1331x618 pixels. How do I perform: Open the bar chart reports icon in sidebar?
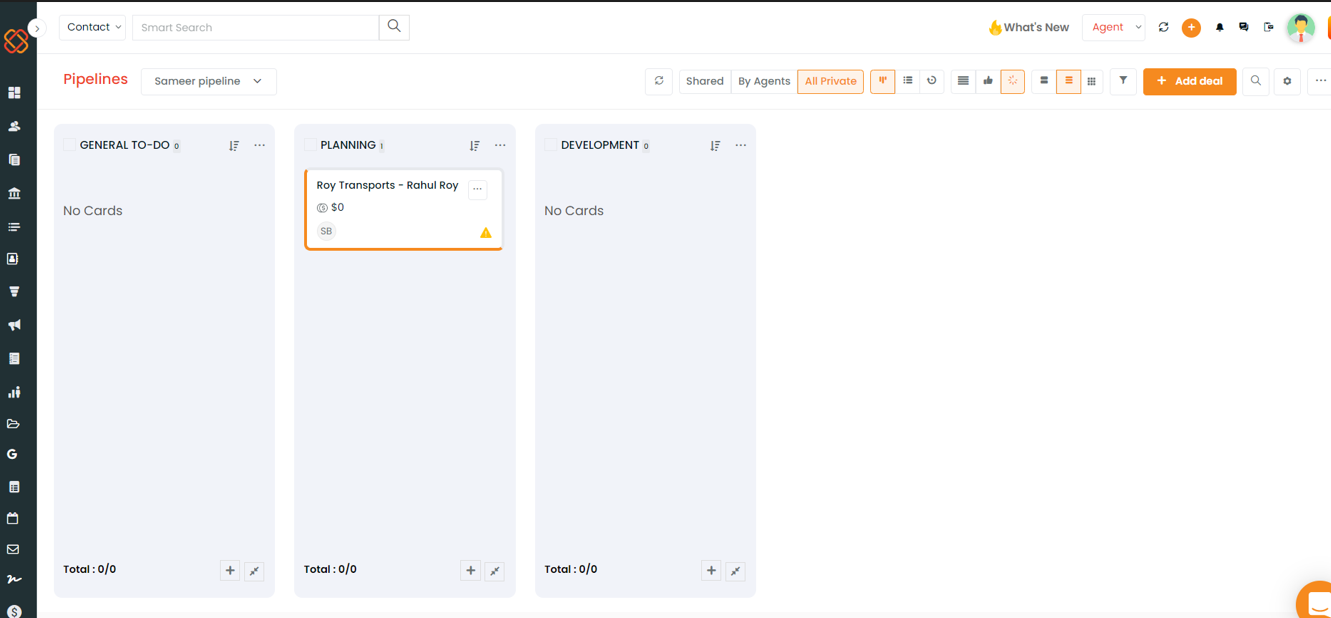coord(14,392)
